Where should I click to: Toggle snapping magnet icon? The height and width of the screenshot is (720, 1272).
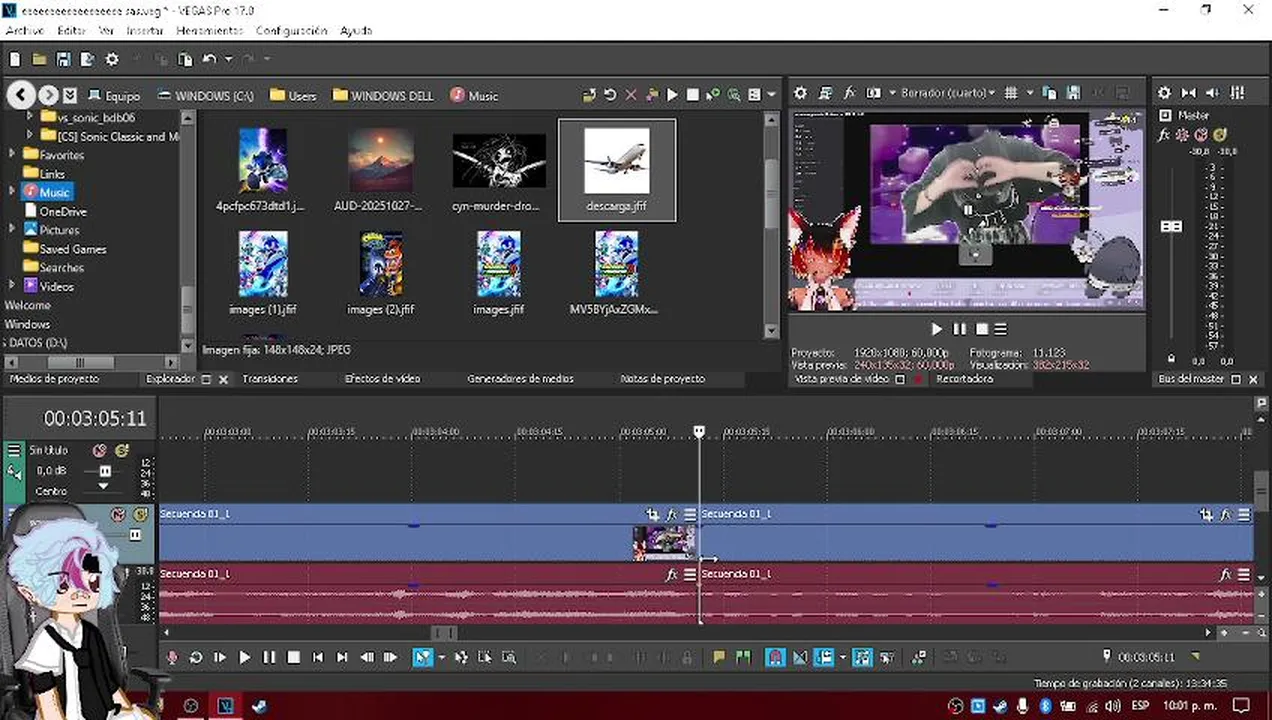[775, 657]
